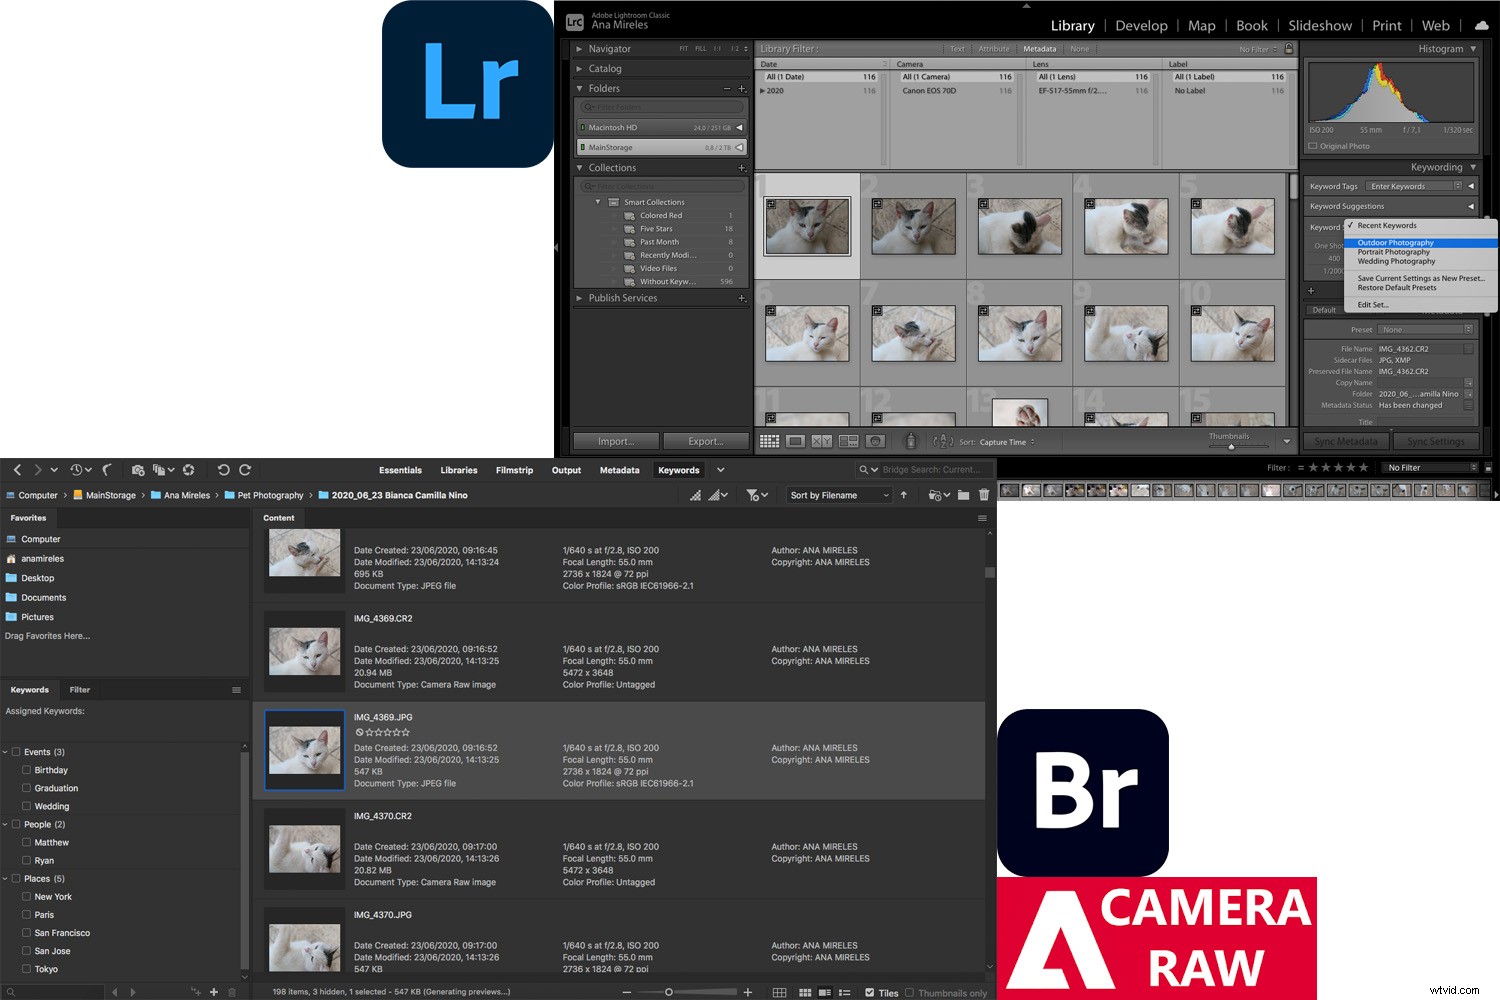Select the People view icon in Lightroom

pos(875,441)
